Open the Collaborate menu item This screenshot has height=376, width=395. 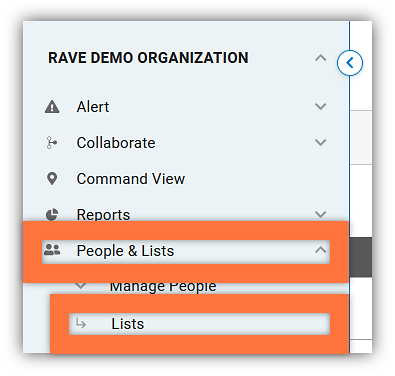(116, 143)
